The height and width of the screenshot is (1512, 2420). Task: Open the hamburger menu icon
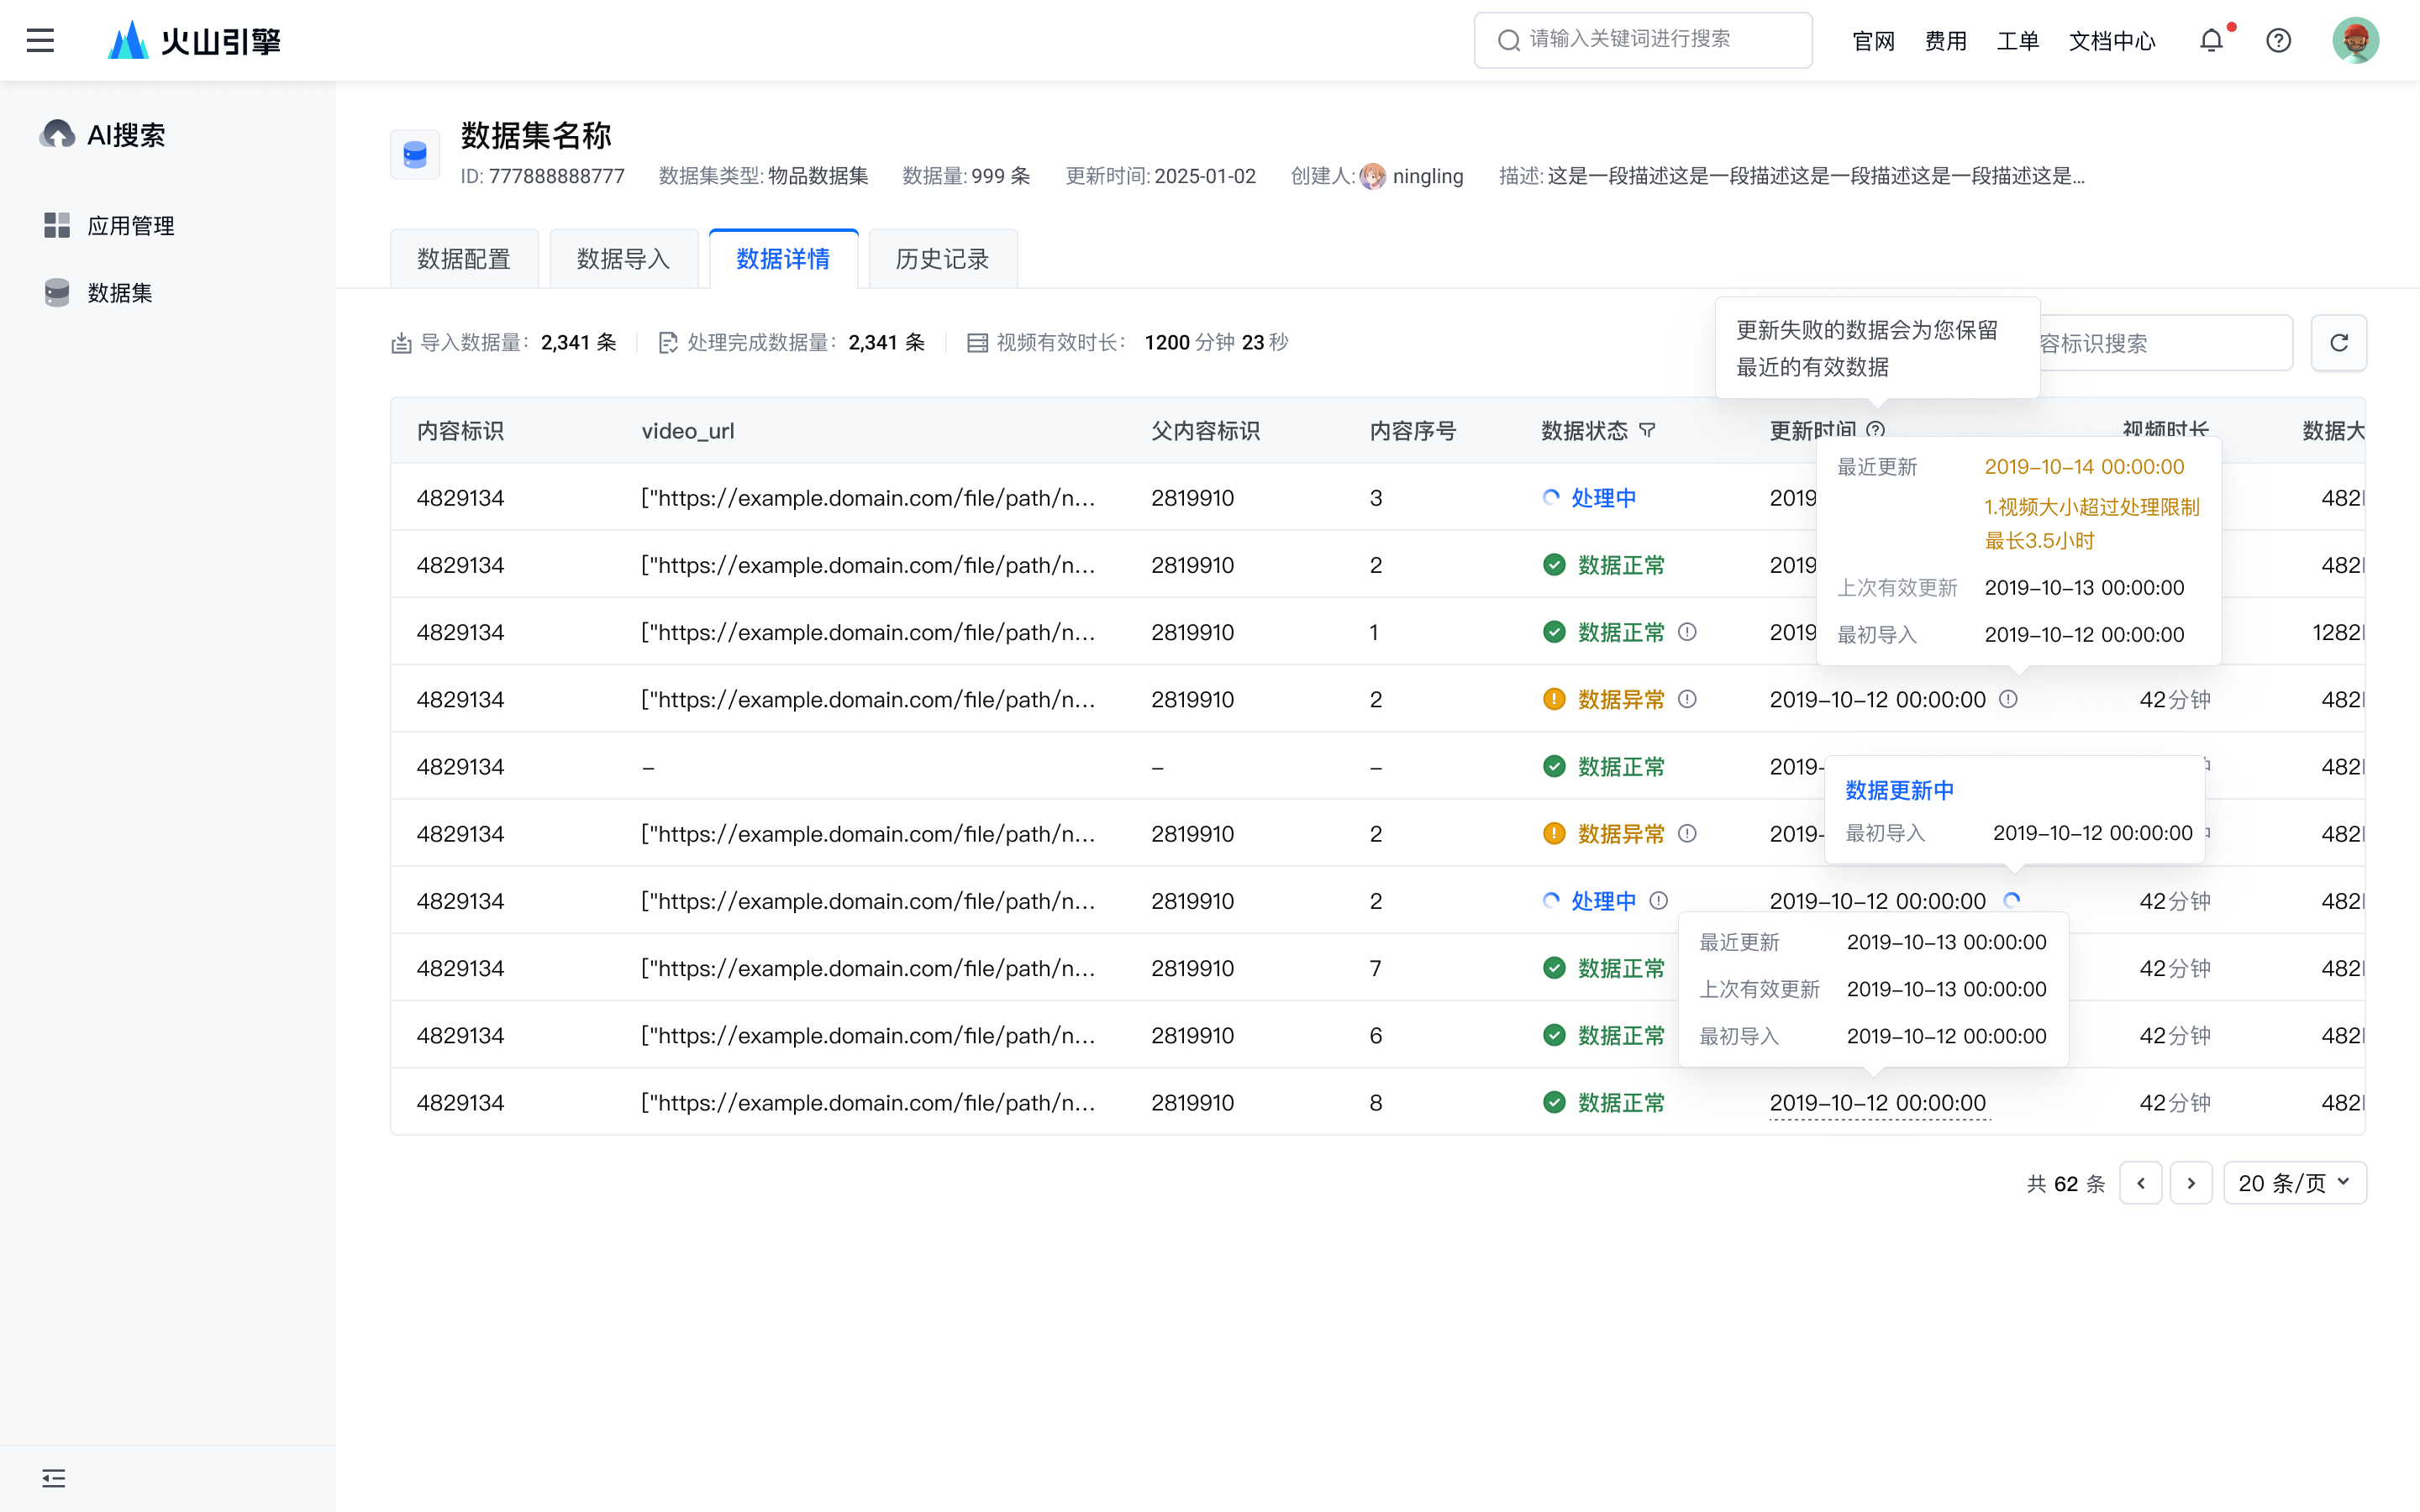point(40,40)
